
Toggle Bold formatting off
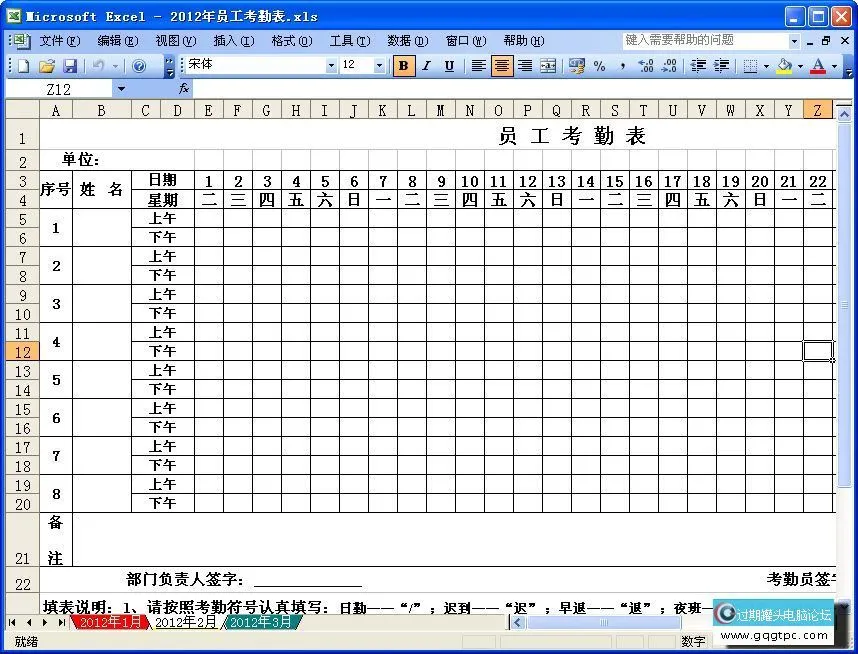tap(402, 65)
